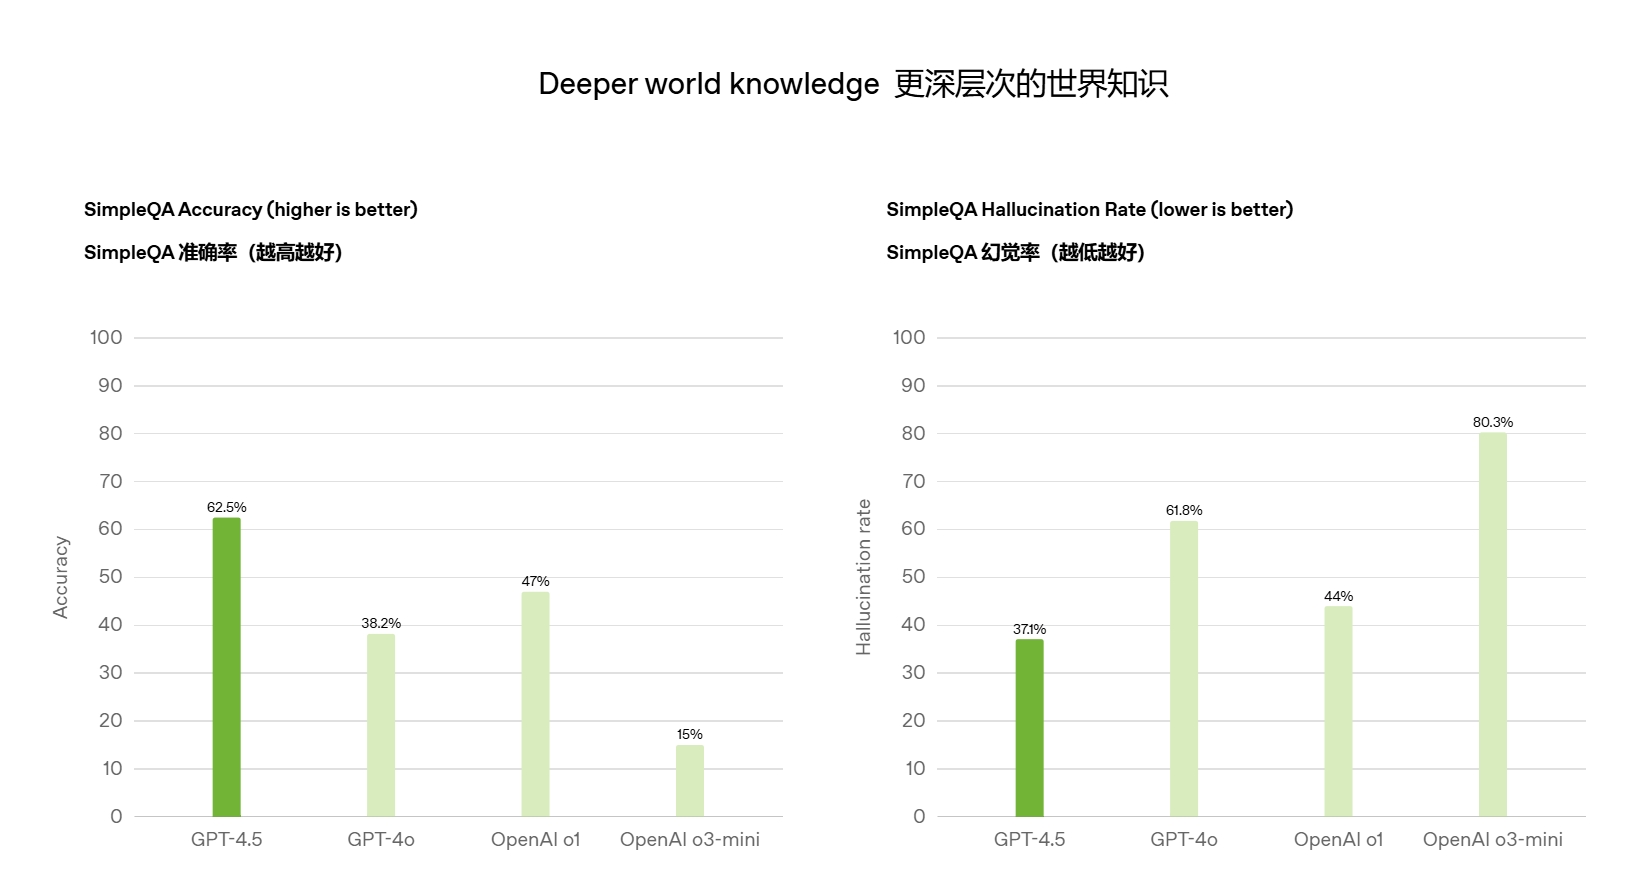Click the vertical 'Hallucination rate' y-axis label
1641x880 pixels.
tap(864, 577)
